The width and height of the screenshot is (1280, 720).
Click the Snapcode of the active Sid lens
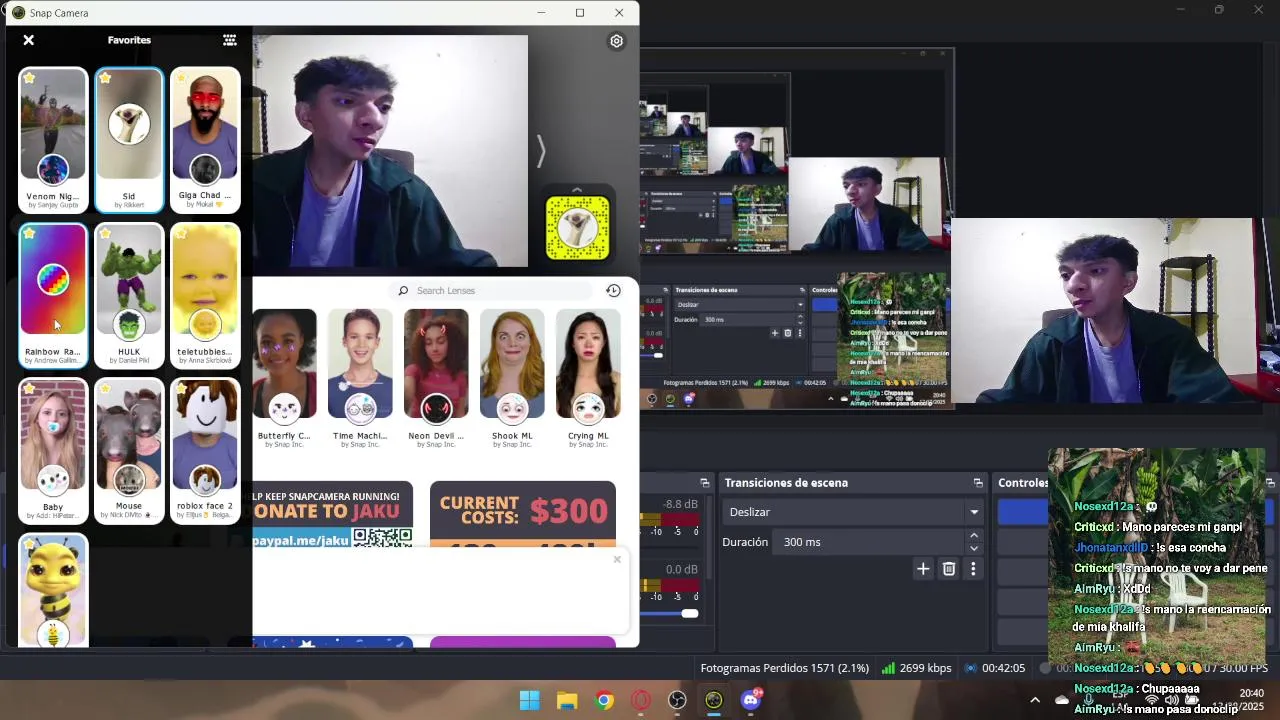click(577, 228)
